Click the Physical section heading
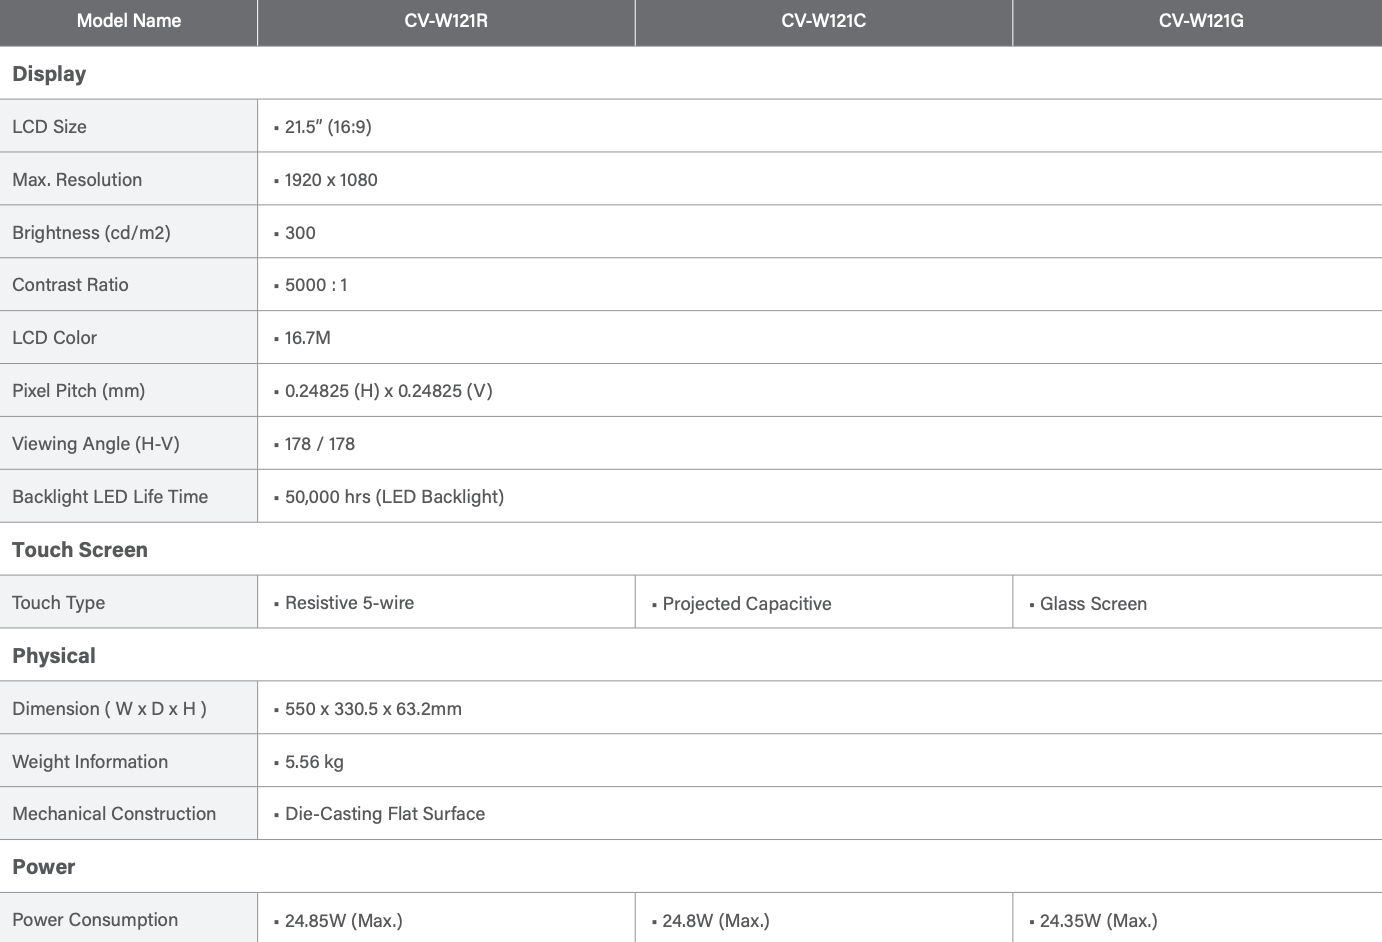 coord(54,656)
